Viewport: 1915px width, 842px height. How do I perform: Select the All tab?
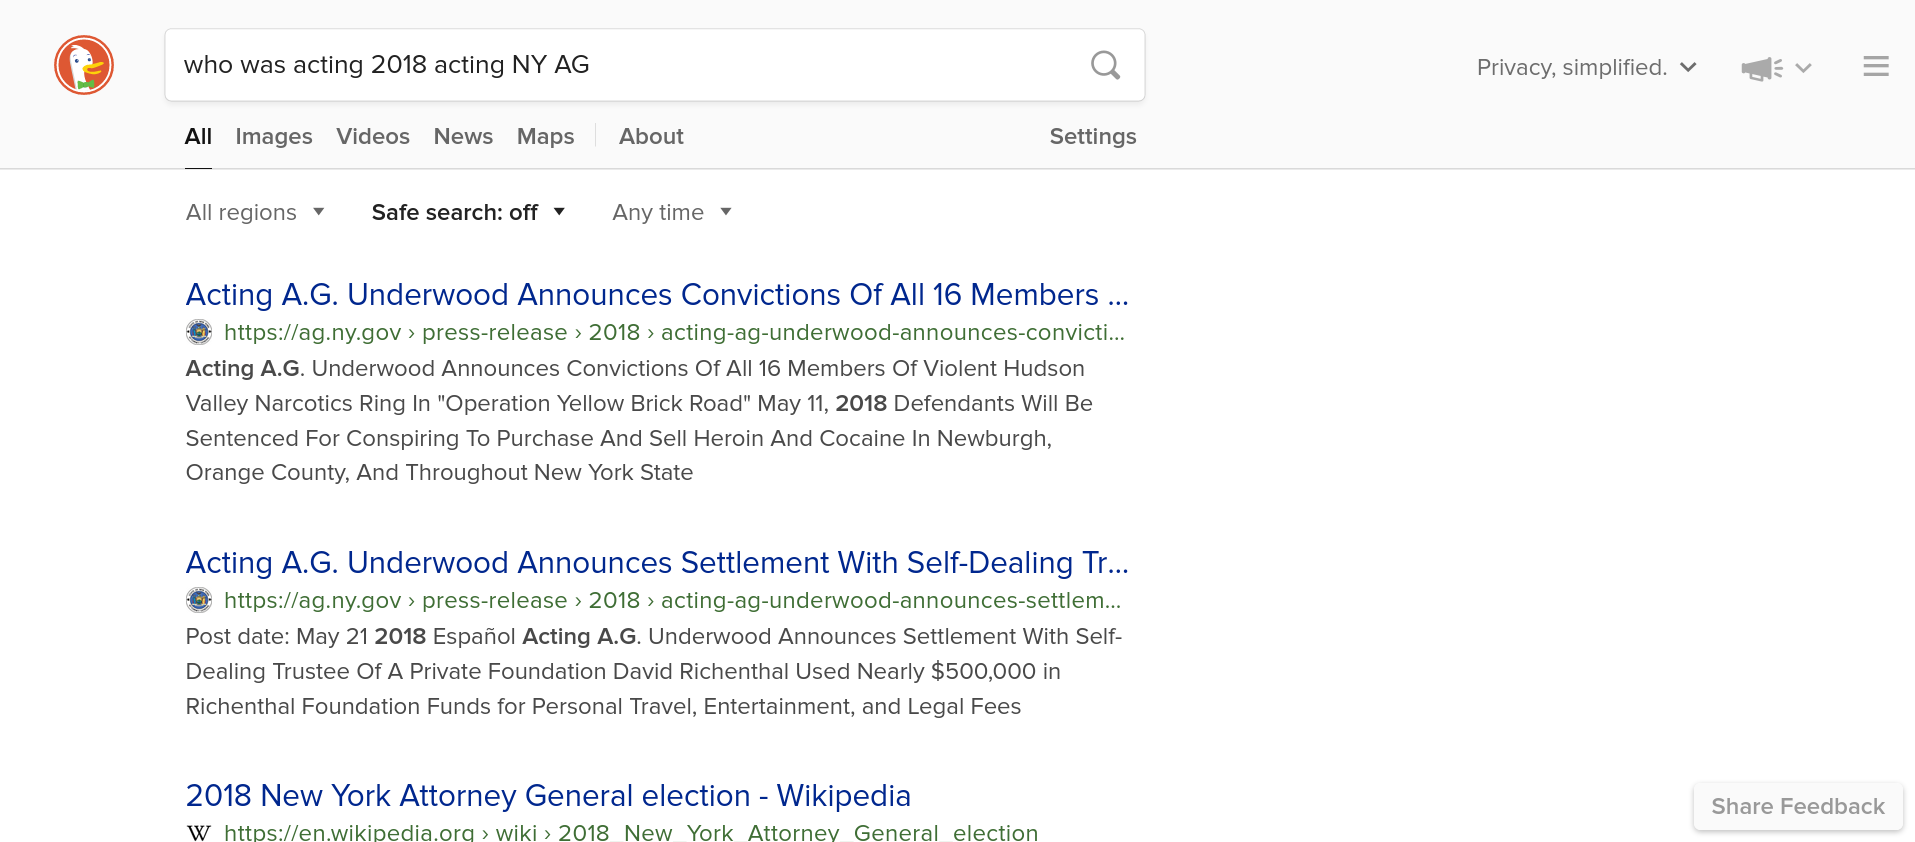tap(198, 136)
